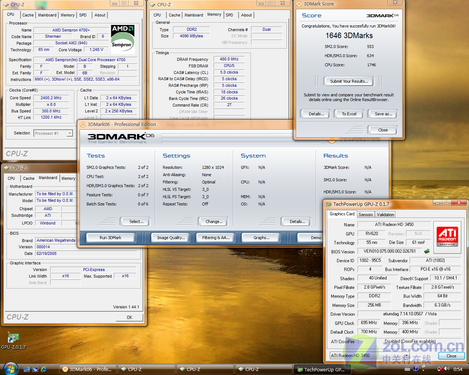The width and height of the screenshot is (469, 375).
Task: Click the Driver Version field in GPU-Z
Action: click(x=410, y=314)
